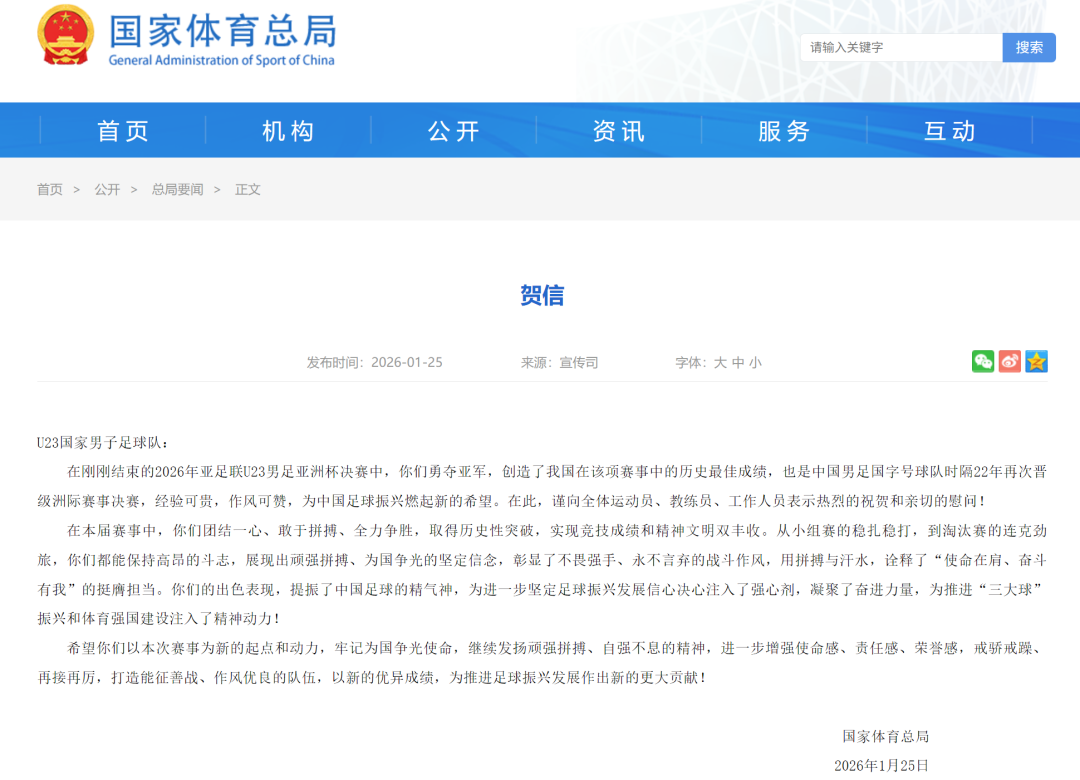Expand the 公开 navigation menu
The height and width of the screenshot is (780, 1080).
(x=453, y=130)
